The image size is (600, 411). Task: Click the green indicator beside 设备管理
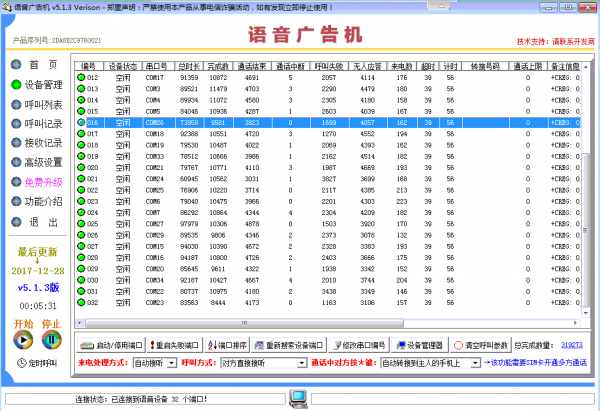point(15,85)
